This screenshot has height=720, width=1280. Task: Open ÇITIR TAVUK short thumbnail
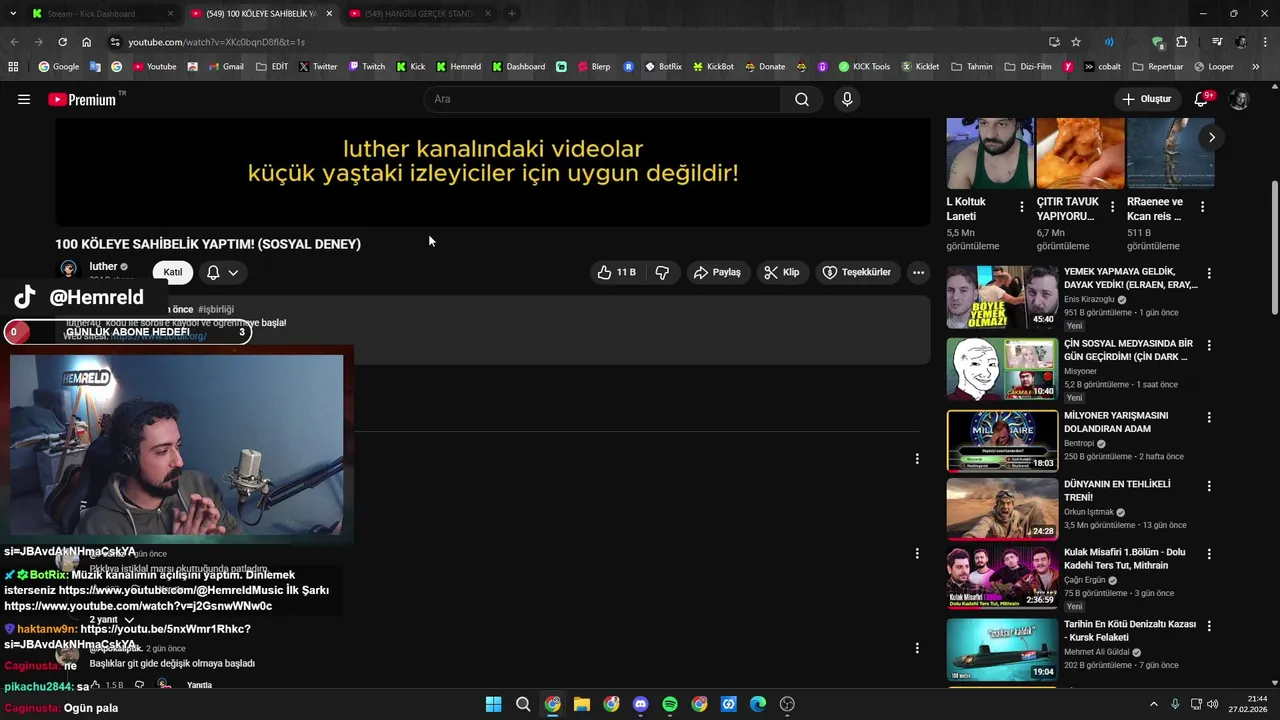click(x=1080, y=153)
